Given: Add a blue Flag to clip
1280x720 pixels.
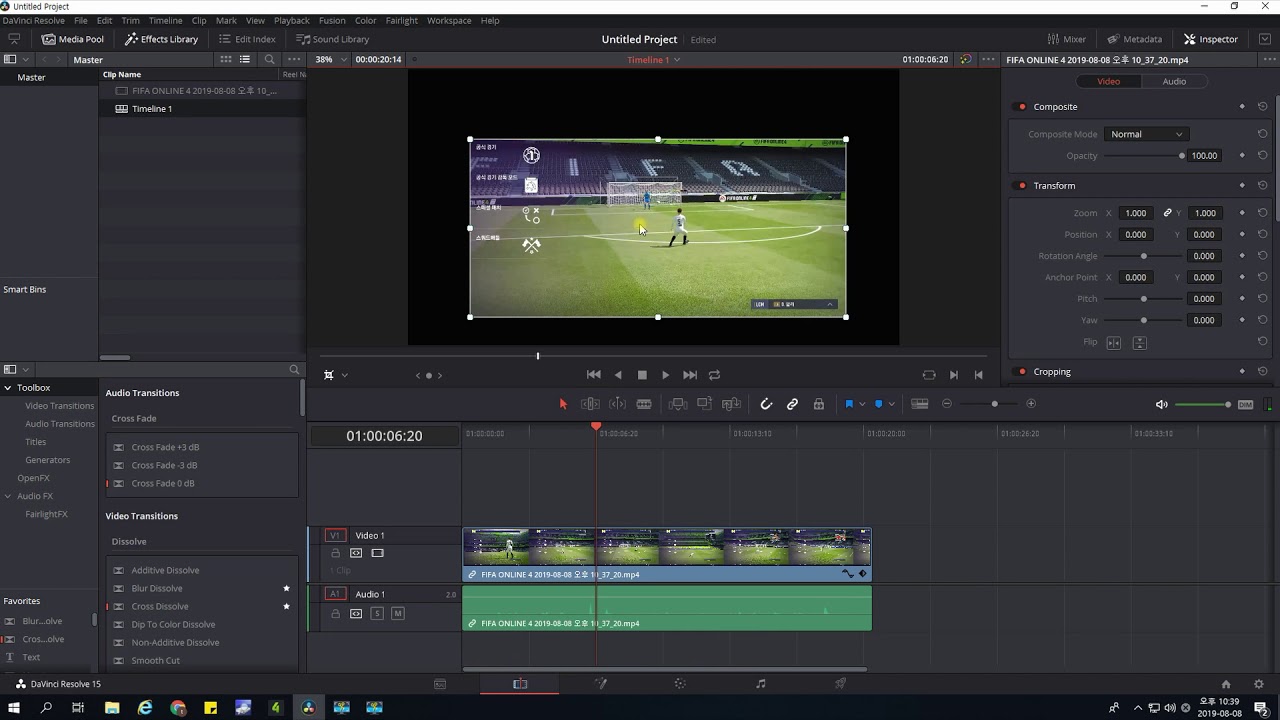Looking at the screenshot, I should (x=849, y=404).
